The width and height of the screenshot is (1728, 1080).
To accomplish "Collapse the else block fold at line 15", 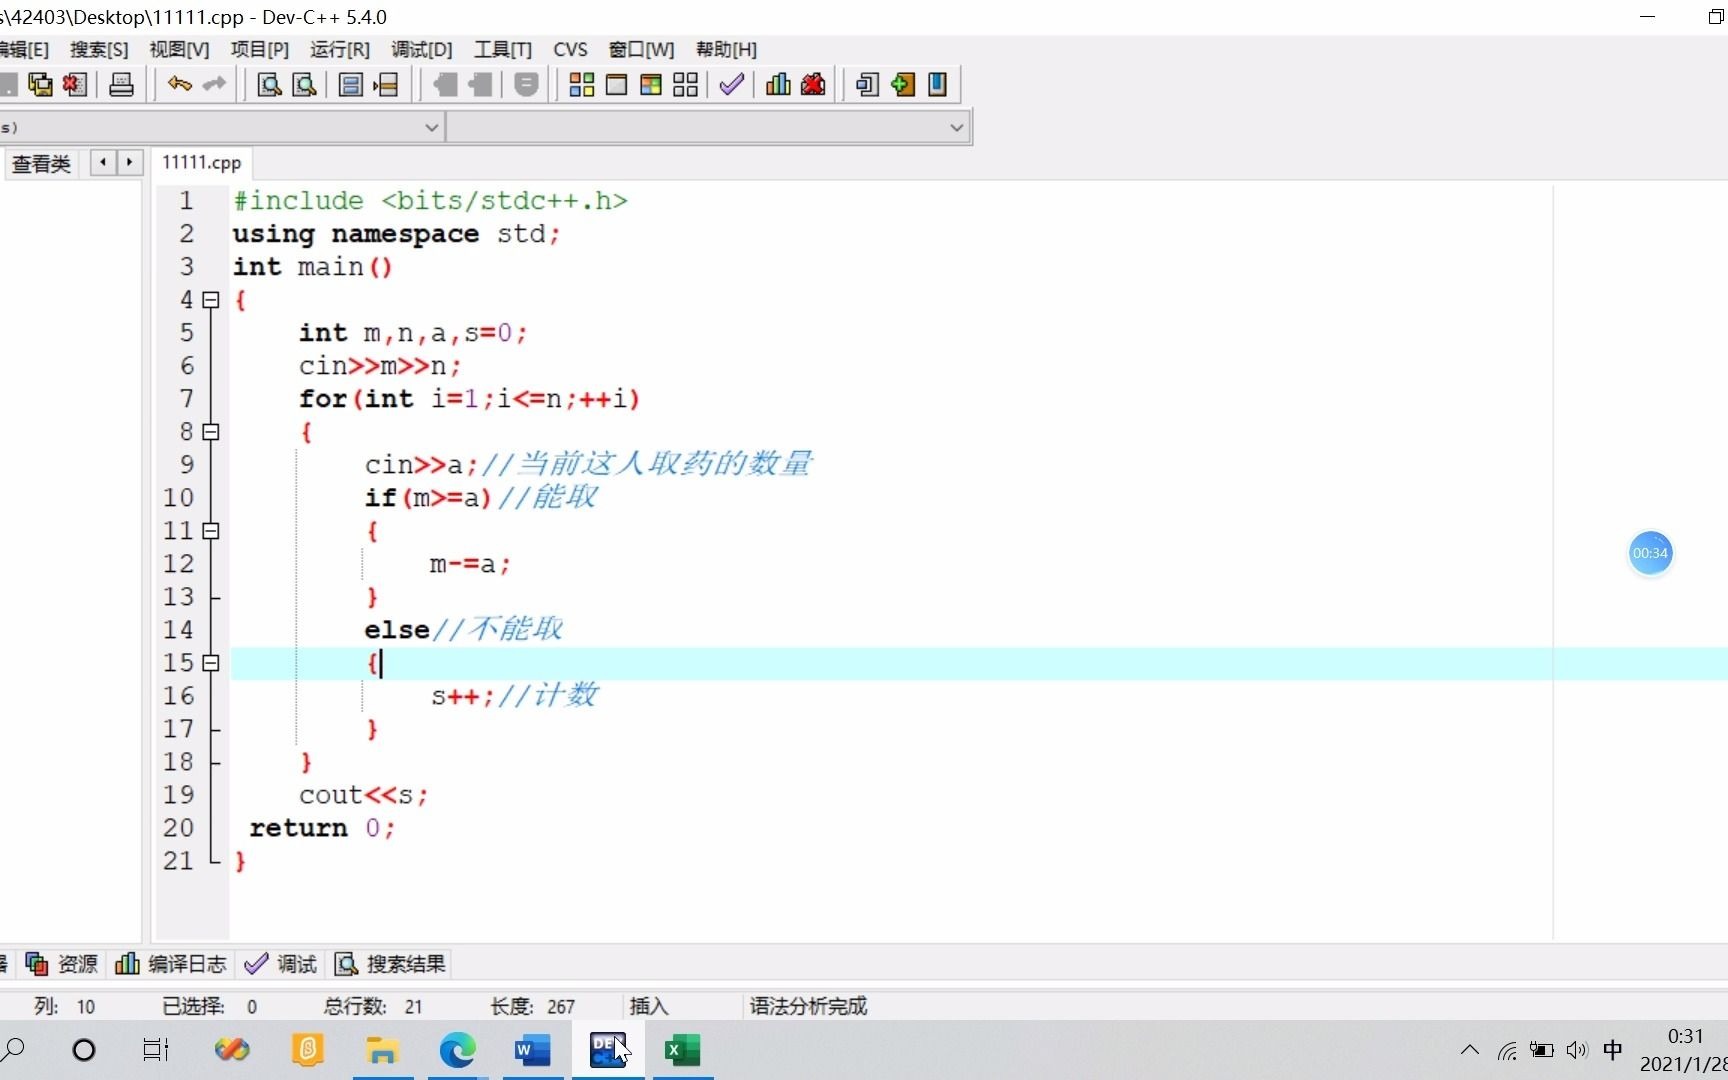I will 210,662.
